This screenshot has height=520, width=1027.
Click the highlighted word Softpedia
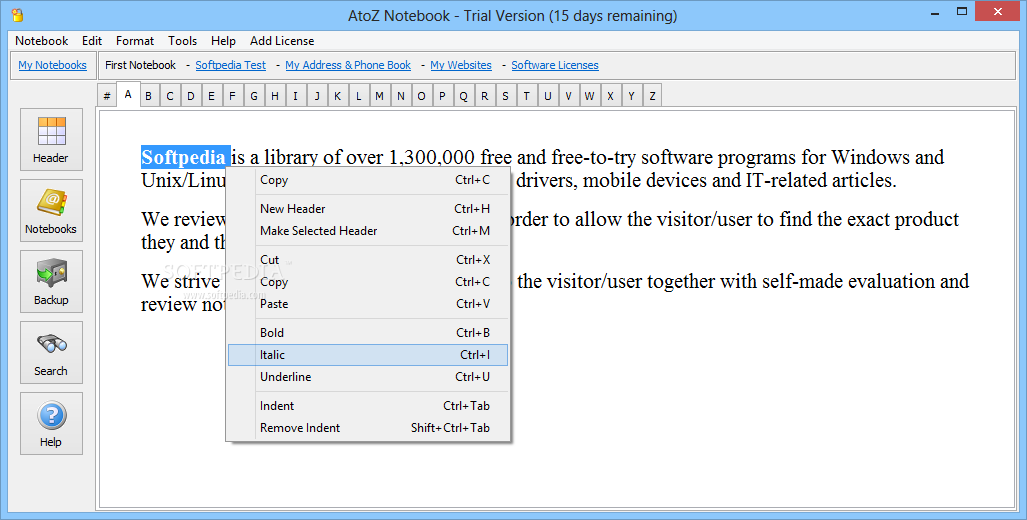click(184, 157)
